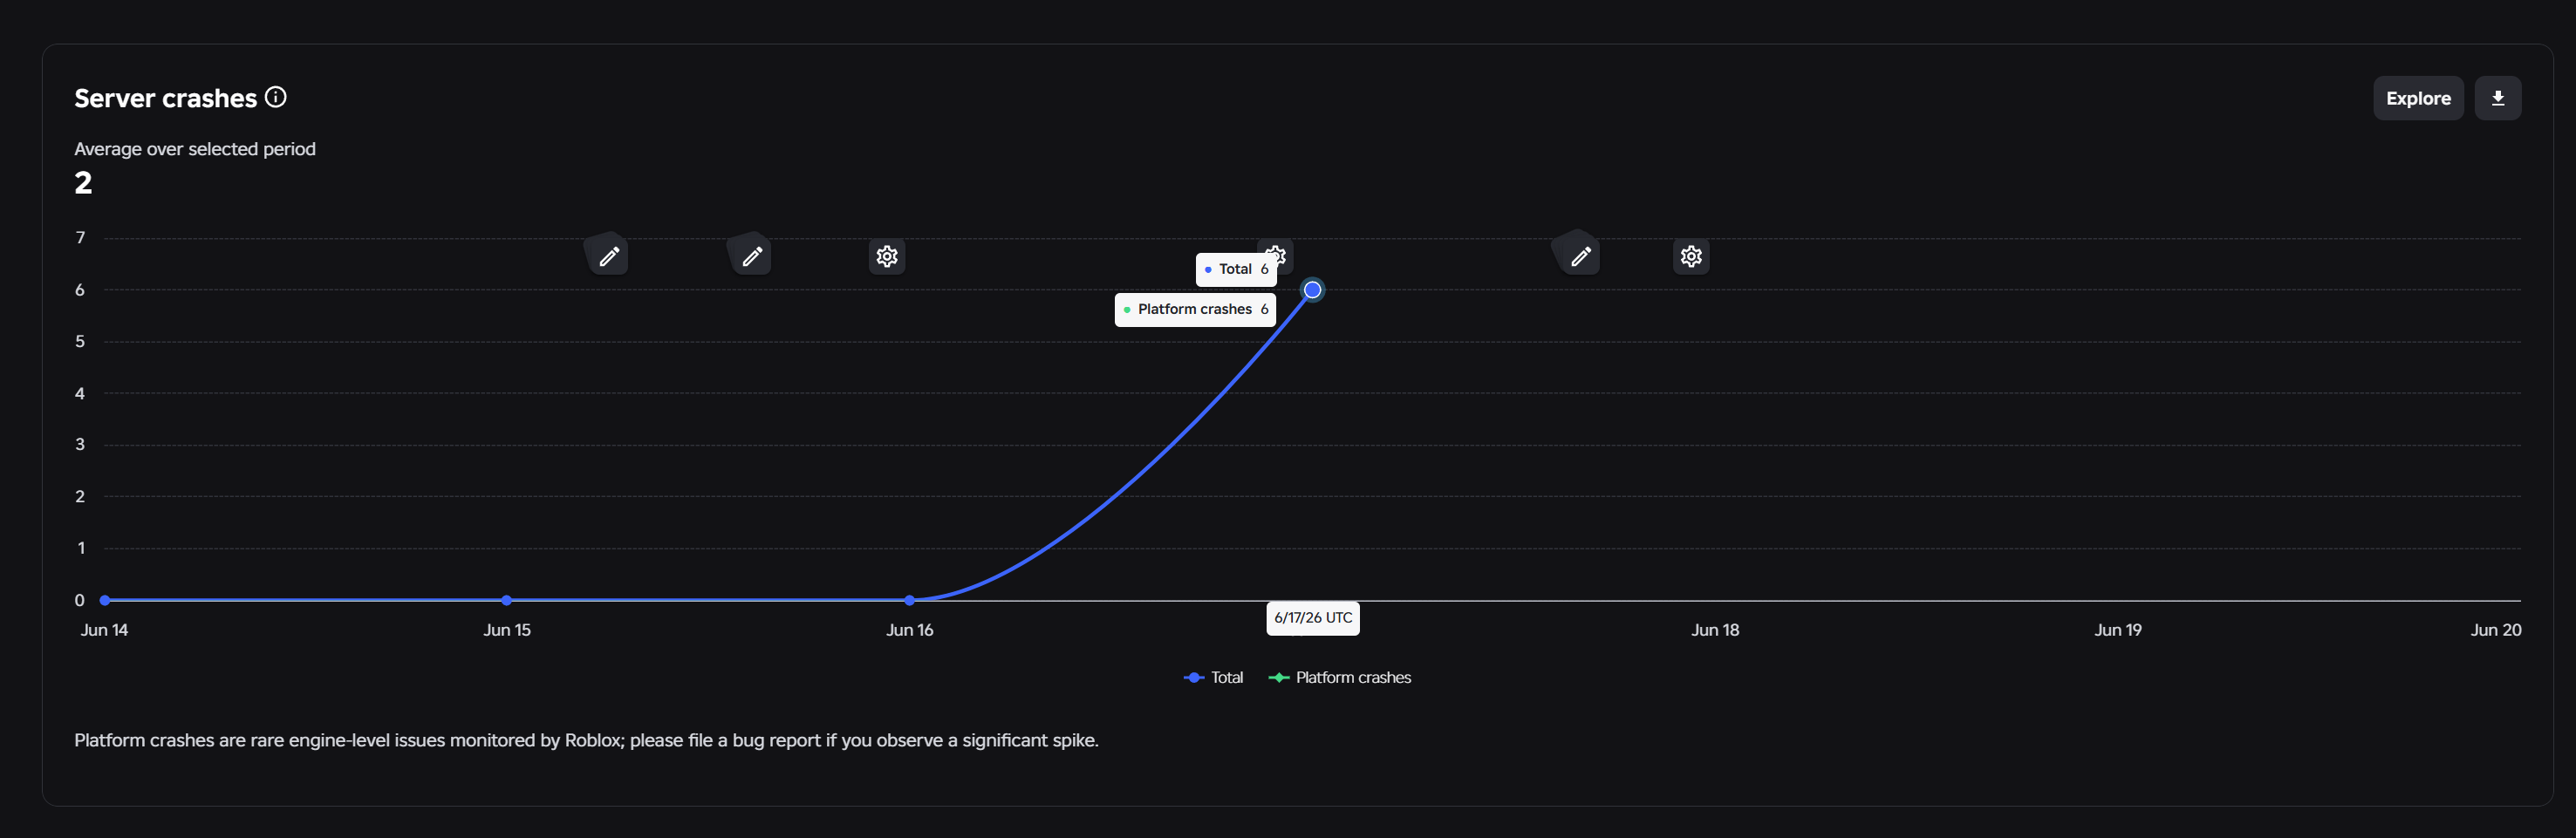Click the platform crashes bug report note
Viewport: 2576px width, 838px height.
coord(586,740)
